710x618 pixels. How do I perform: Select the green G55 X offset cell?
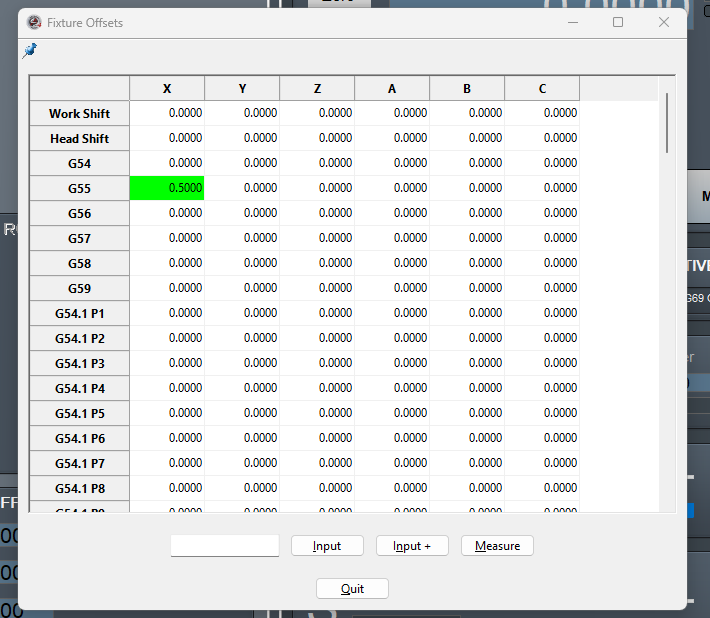point(167,188)
